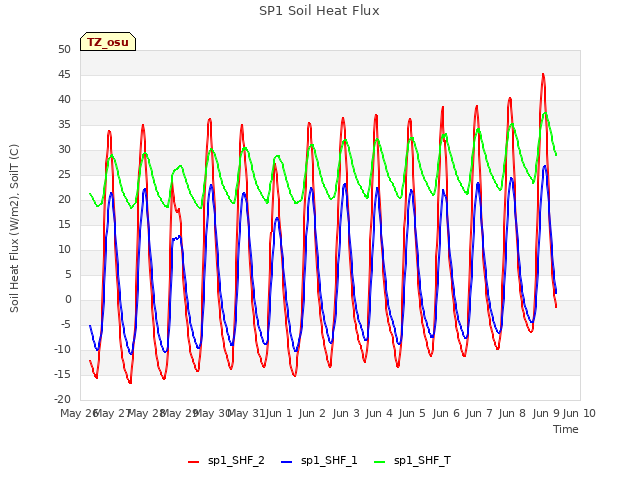Click the Jun 4 x-axis tick label
The image size is (640, 480).
tap(379, 413)
